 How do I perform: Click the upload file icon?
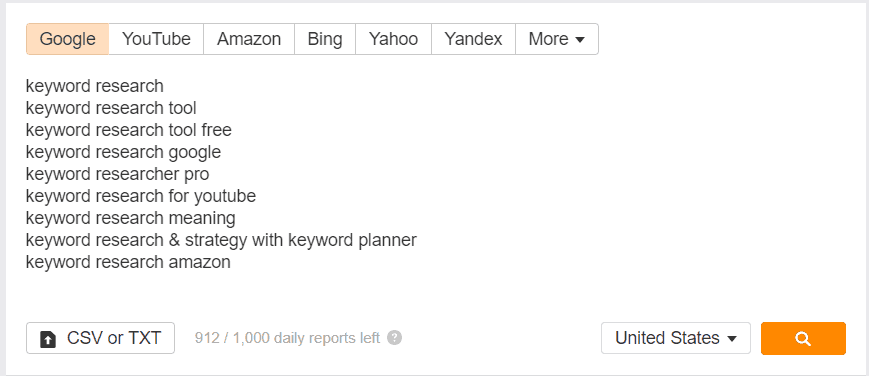point(48,339)
